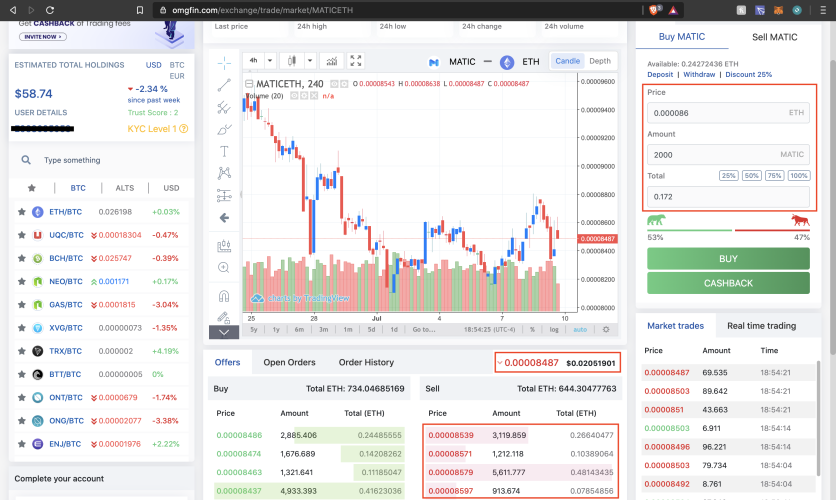The width and height of the screenshot is (836, 500).
Task: Select the crosshair cursor tool
Action: [224, 63]
